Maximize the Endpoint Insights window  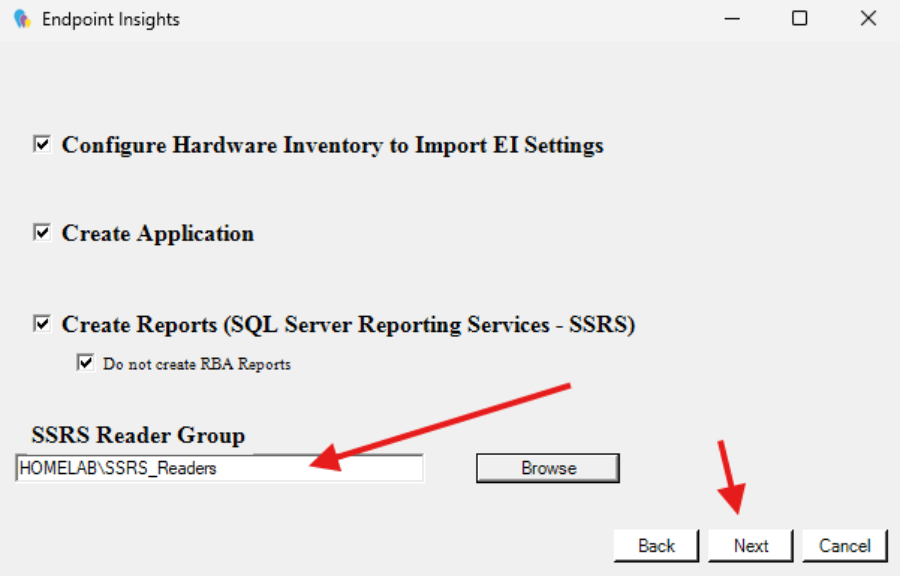point(800,18)
